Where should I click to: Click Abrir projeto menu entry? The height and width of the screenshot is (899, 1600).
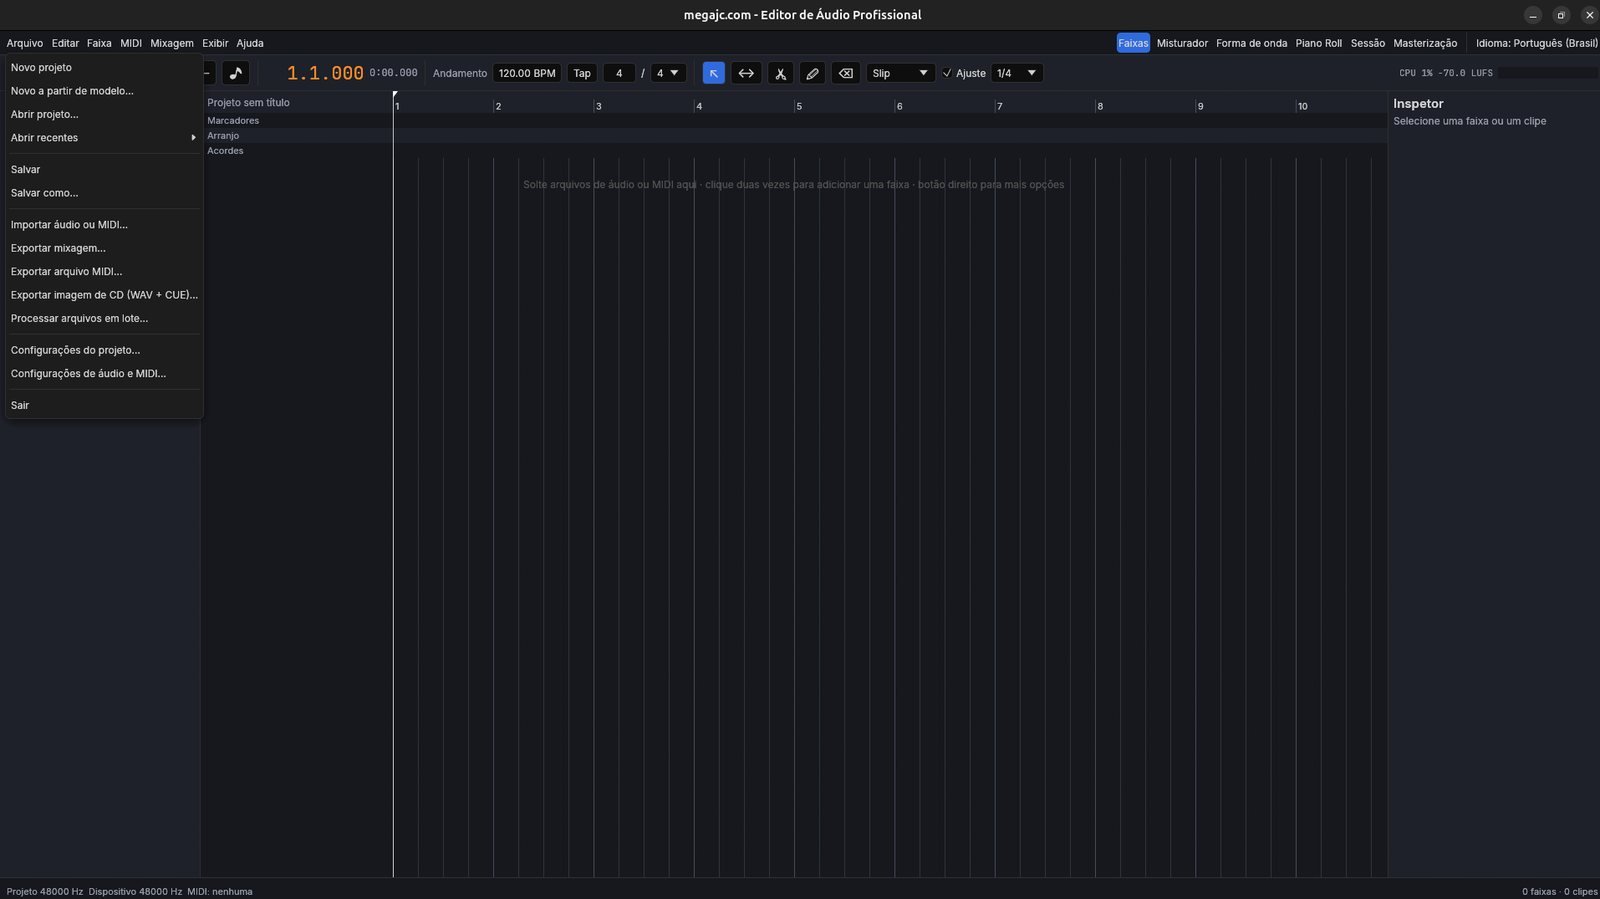[x=104, y=115]
